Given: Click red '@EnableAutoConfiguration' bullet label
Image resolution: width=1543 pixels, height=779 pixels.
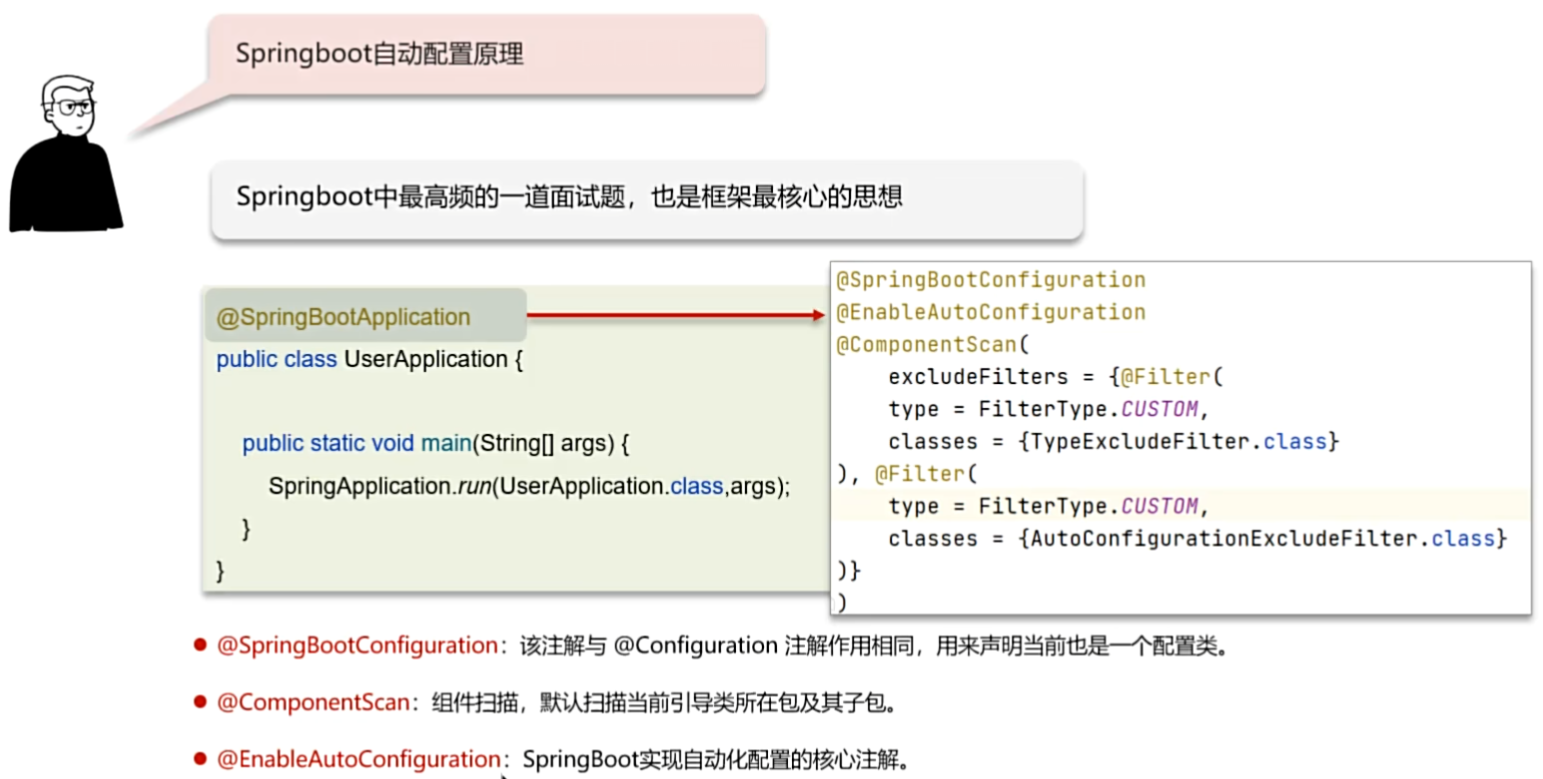Looking at the screenshot, I should tap(358, 760).
